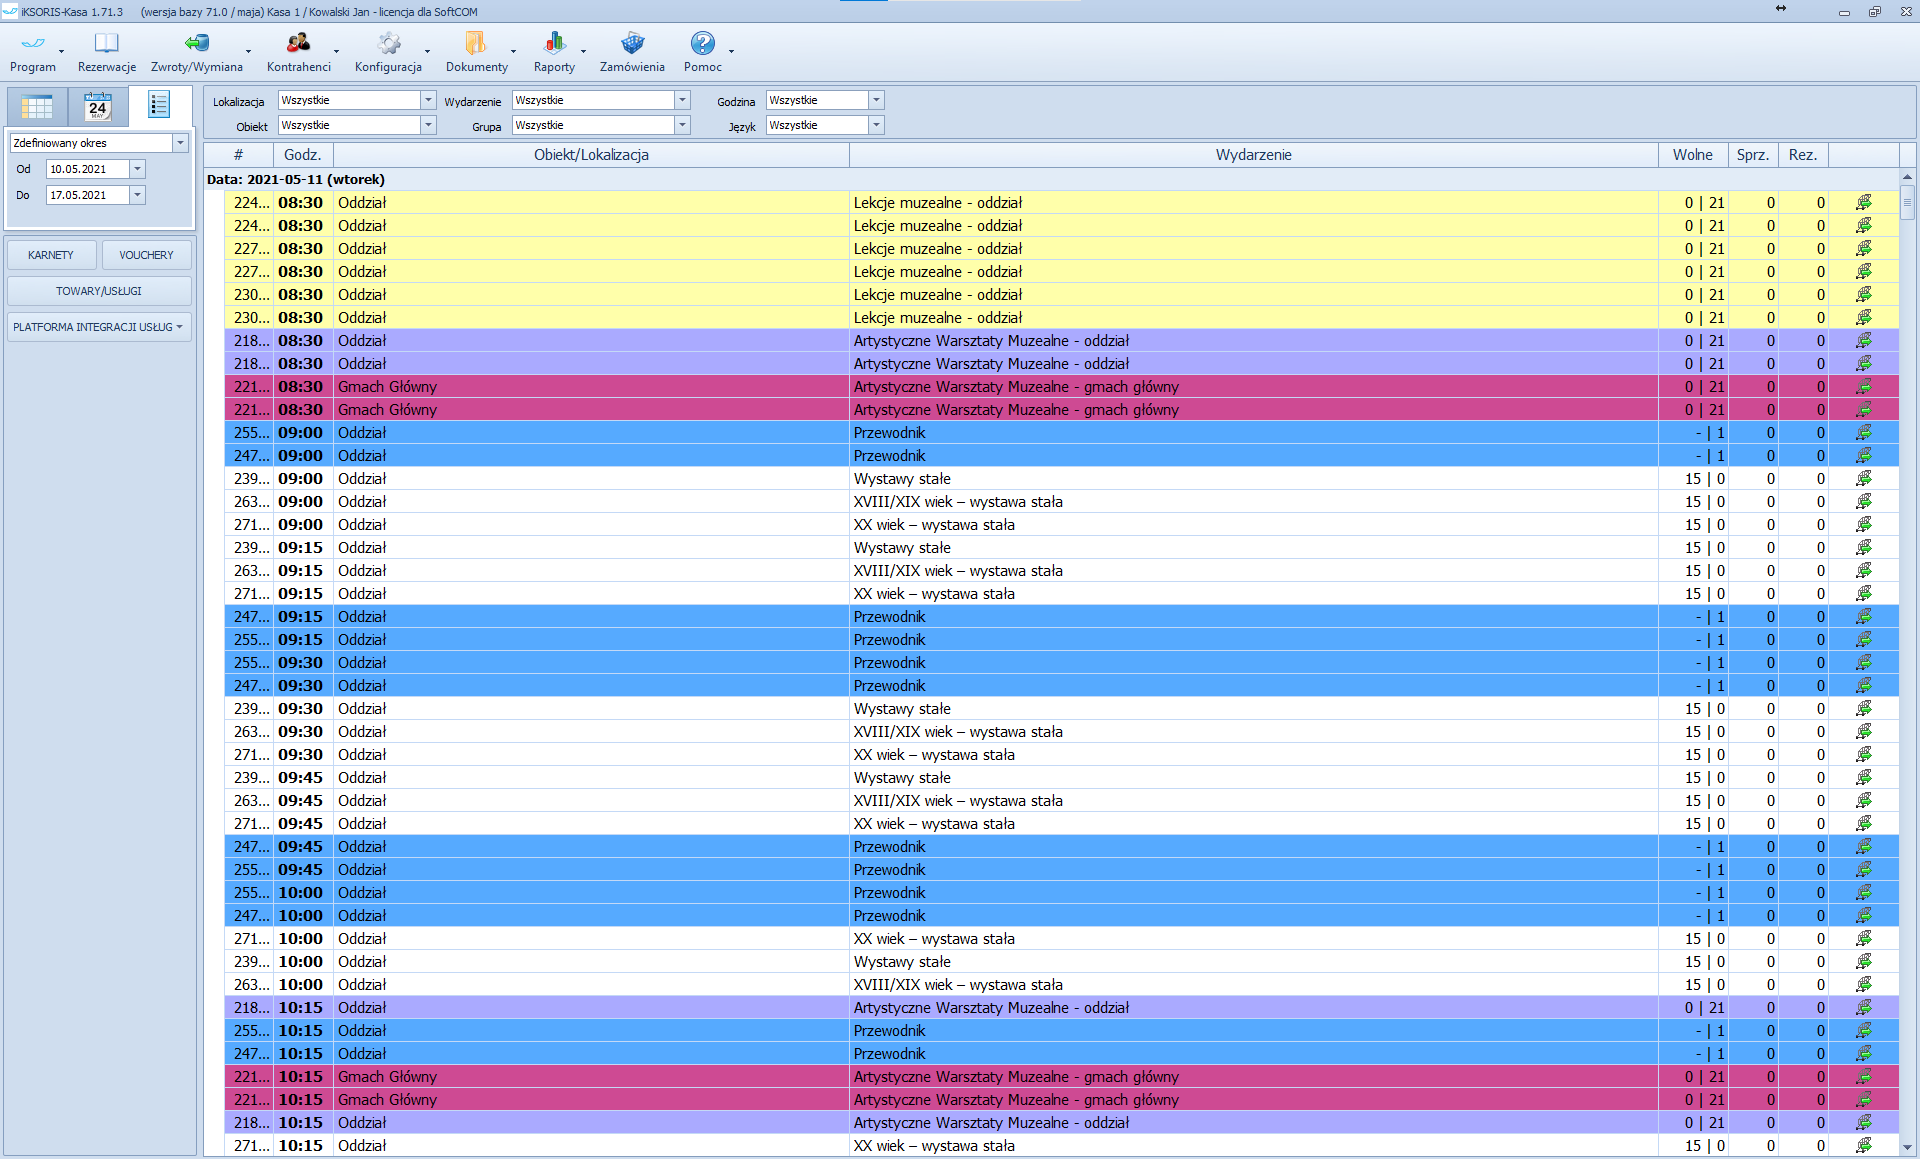This screenshot has width=1920, height=1159.
Task: Select the list view tab
Action: click(x=159, y=105)
